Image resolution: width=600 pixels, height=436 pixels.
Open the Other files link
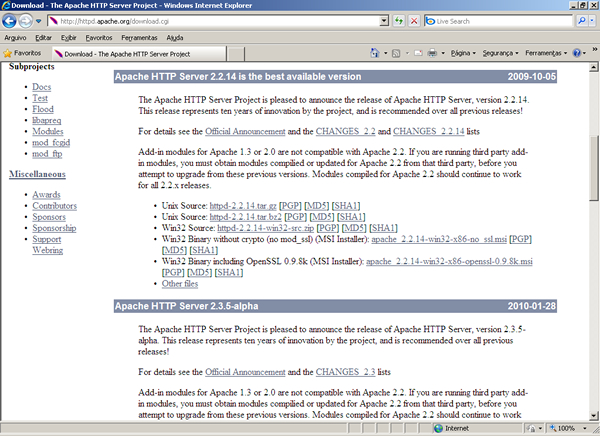coord(180,284)
